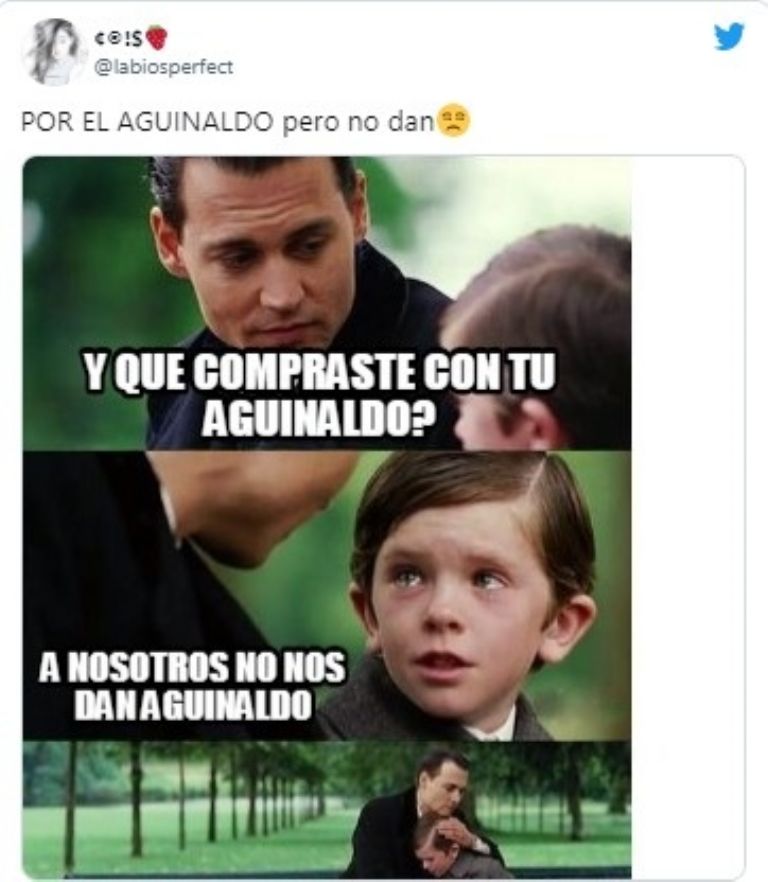Click the word AGUINALDO in the tweet text

(195, 122)
